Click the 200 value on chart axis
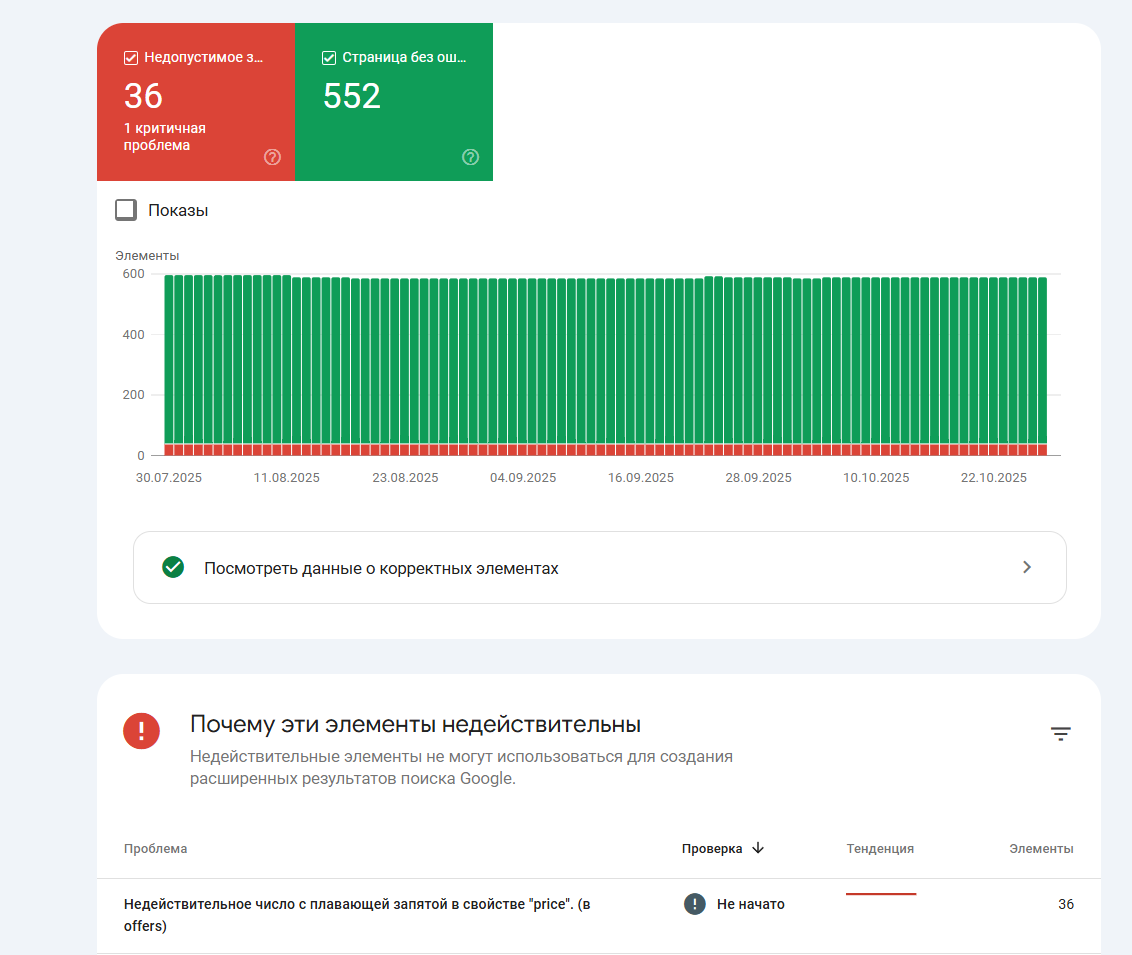 pos(134,395)
